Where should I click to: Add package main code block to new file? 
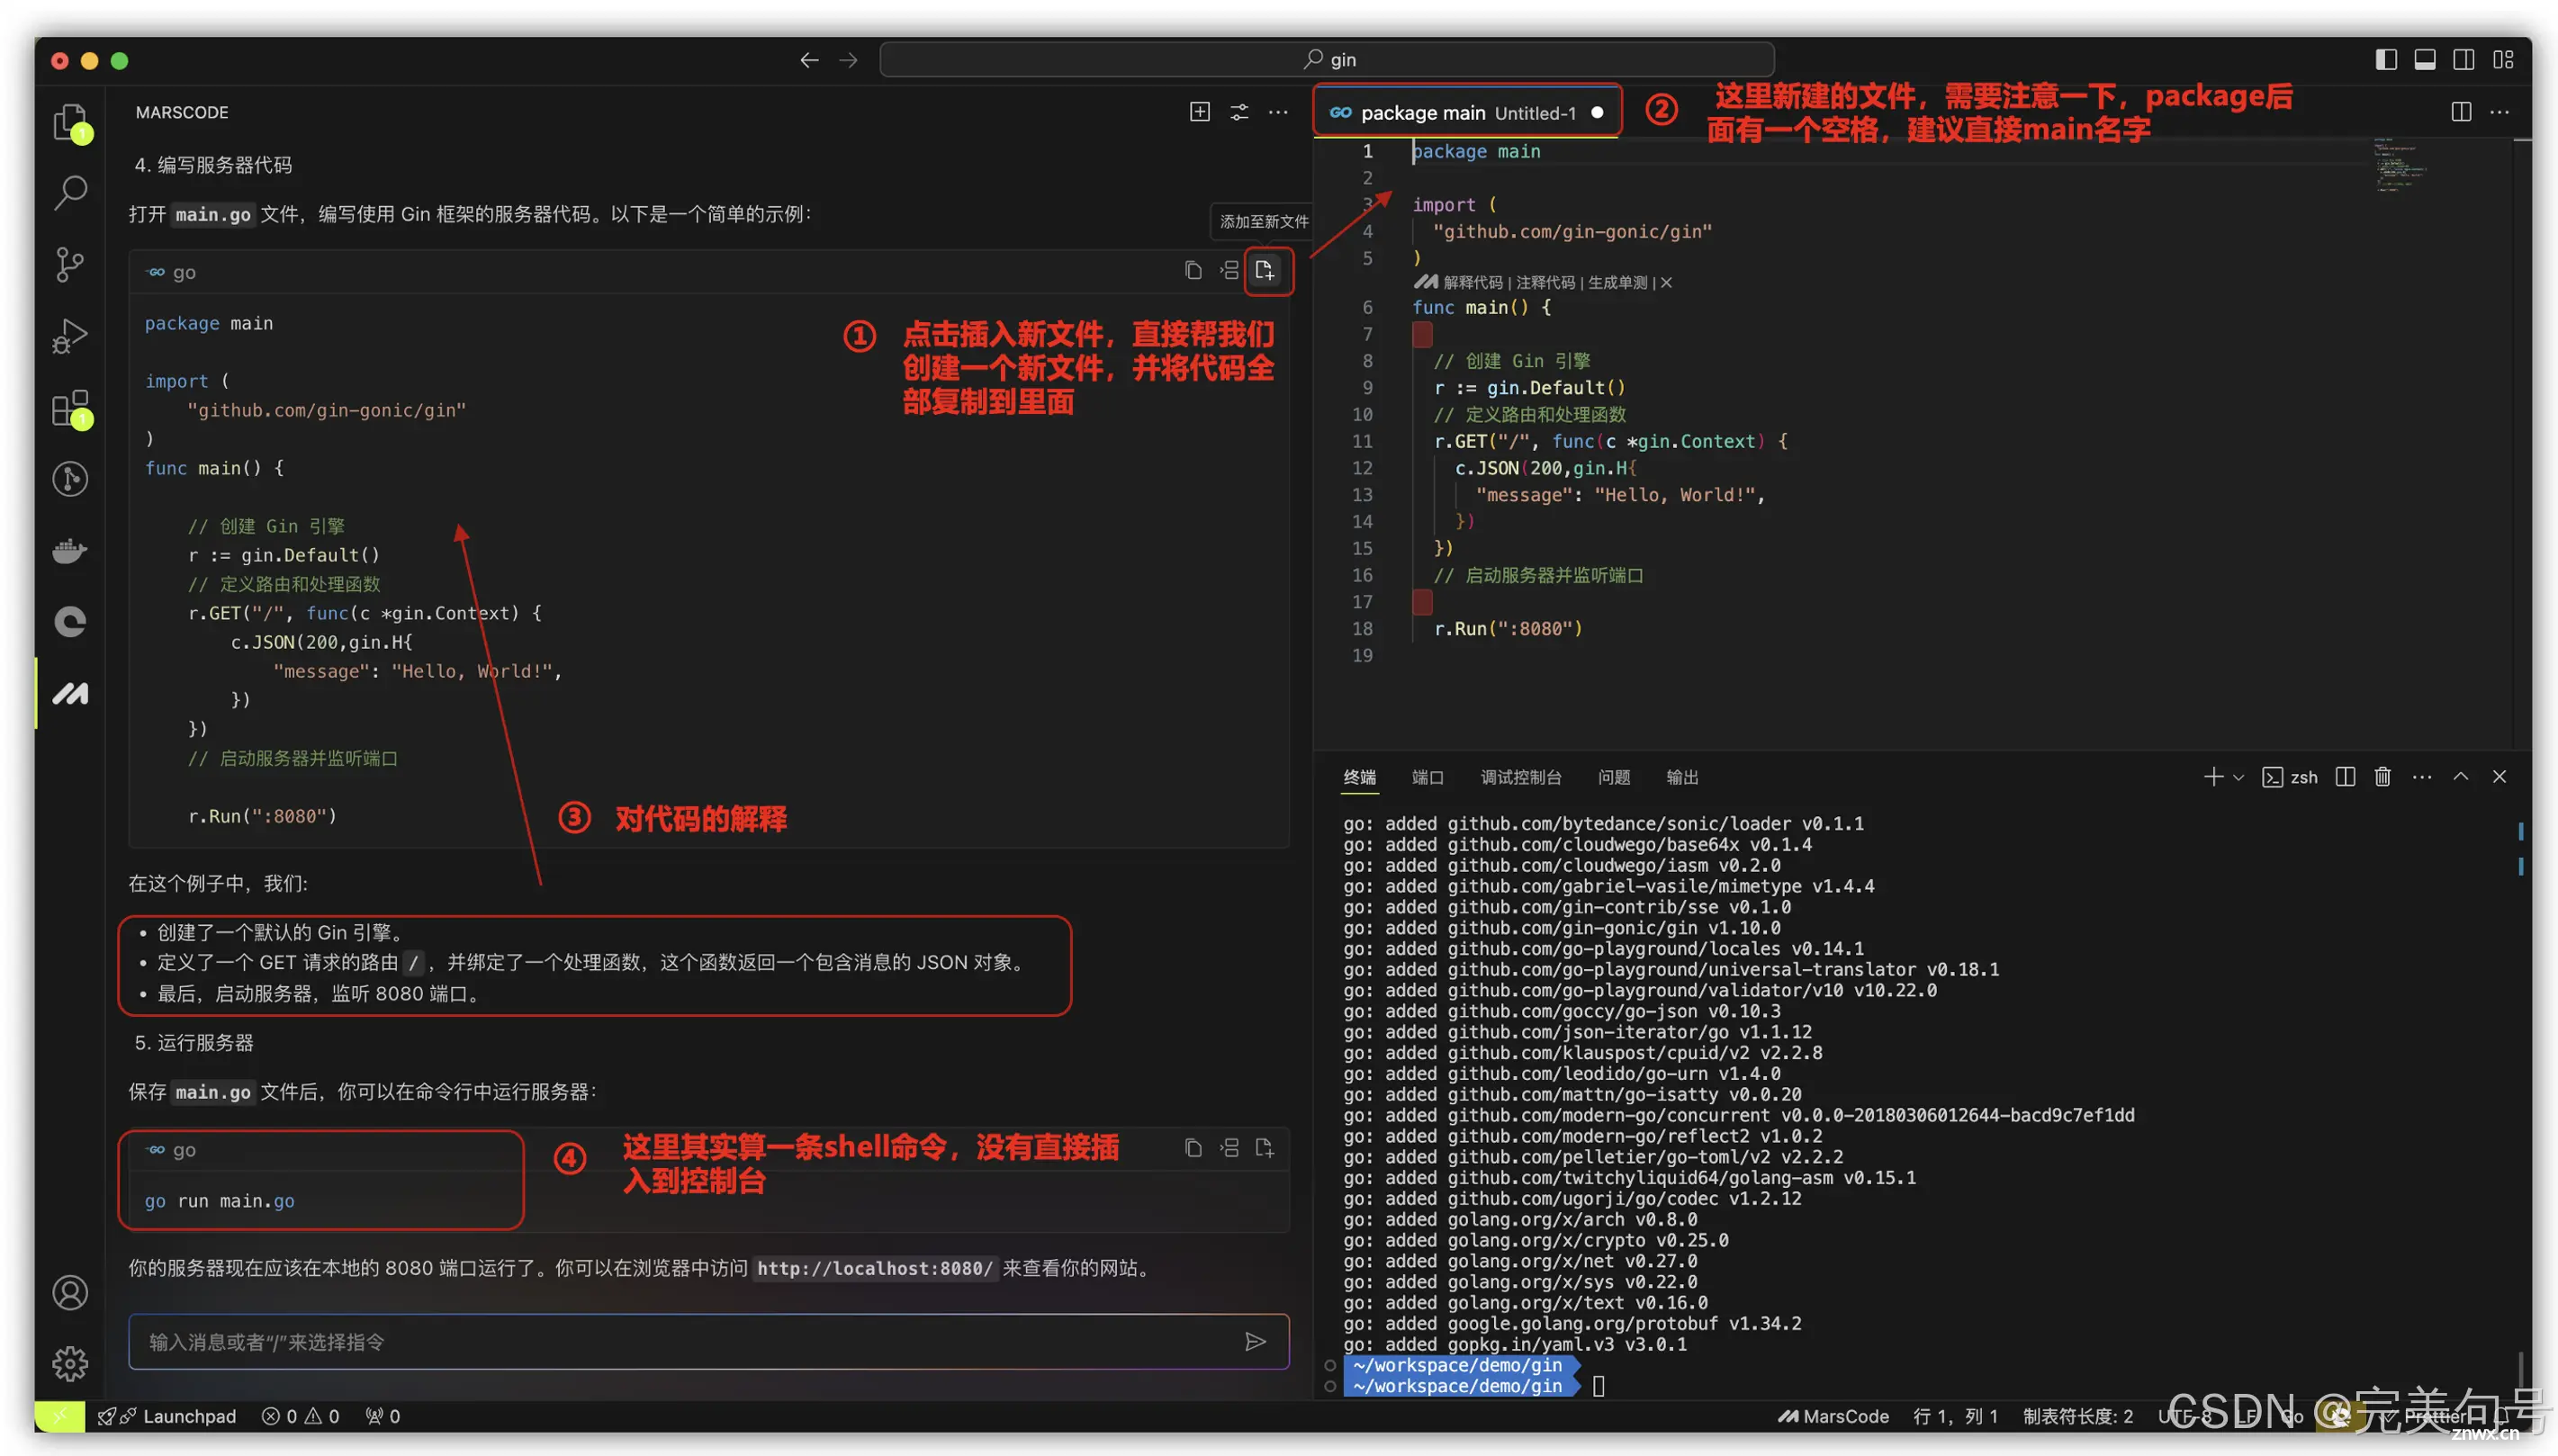coord(1264,270)
